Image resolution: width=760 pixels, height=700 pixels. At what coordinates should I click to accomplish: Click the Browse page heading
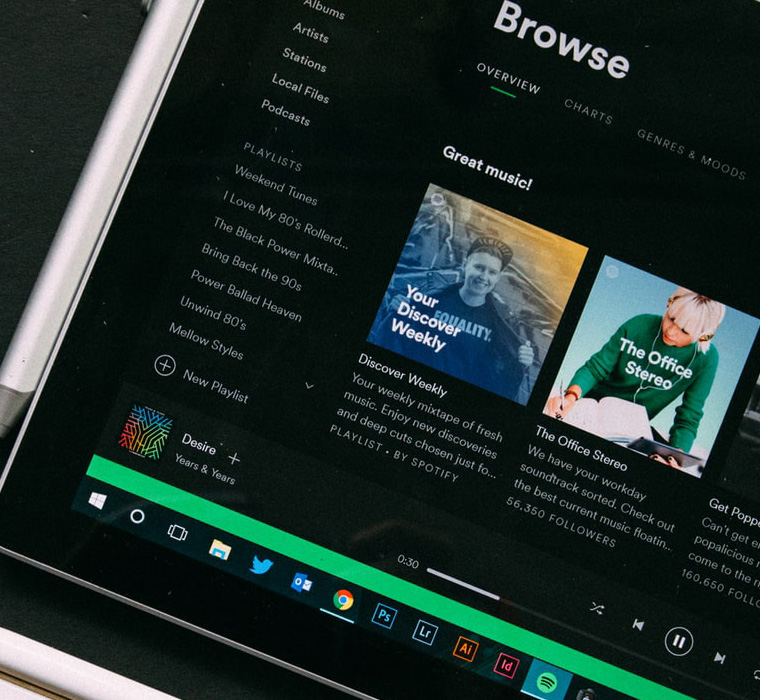561,40
